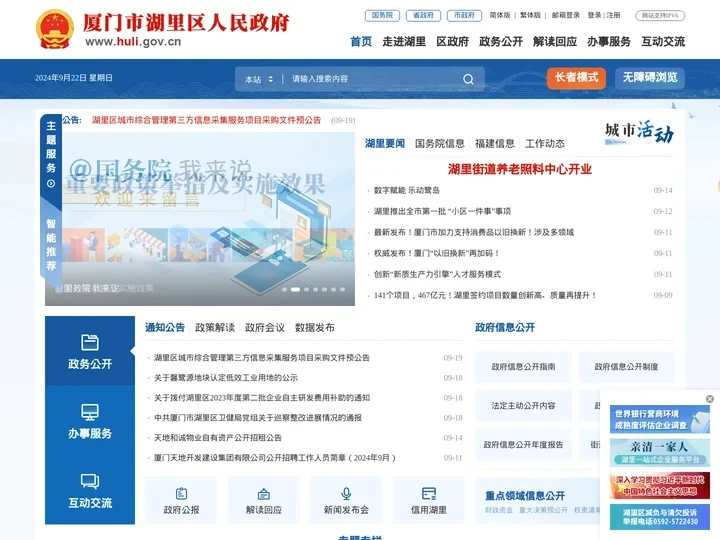Click 登录 | 注册 link
Image resolution: width=720 pixels, height=540 pixels.
604,15
